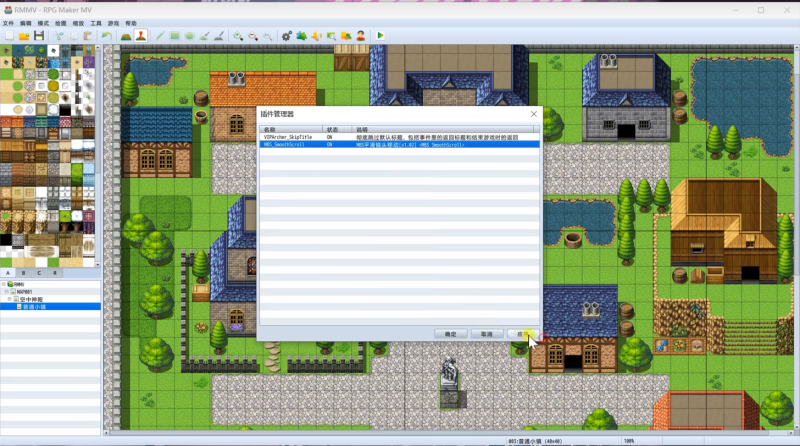Screen dimensions: 800x446
Task: Click the map view horizontal scrollbar
Action: 449,433
